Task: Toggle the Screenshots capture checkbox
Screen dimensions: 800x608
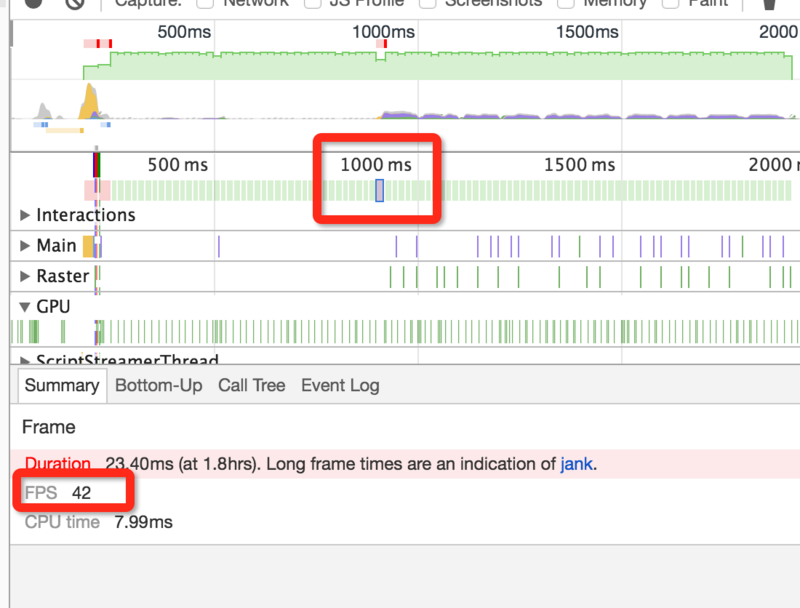Action: (x=426, y=3)
